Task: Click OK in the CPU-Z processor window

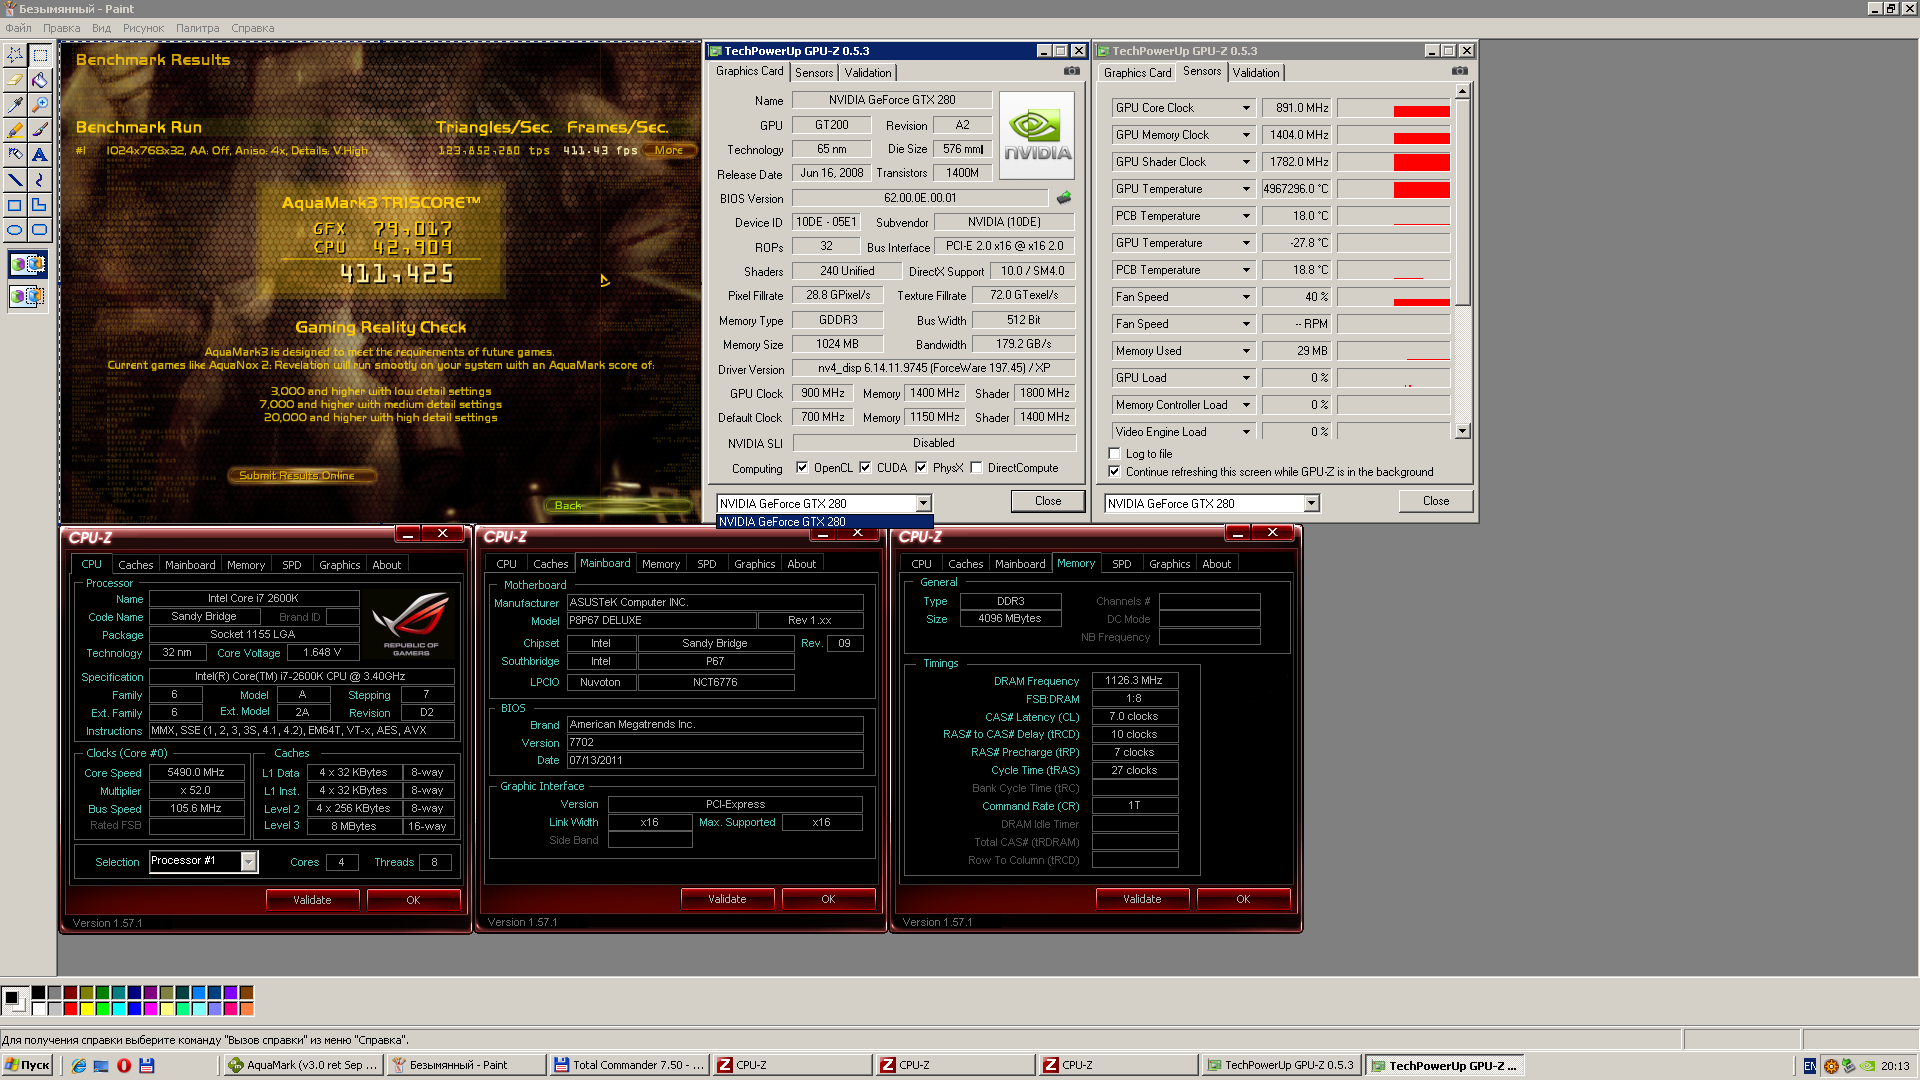Action: (413, 900)
